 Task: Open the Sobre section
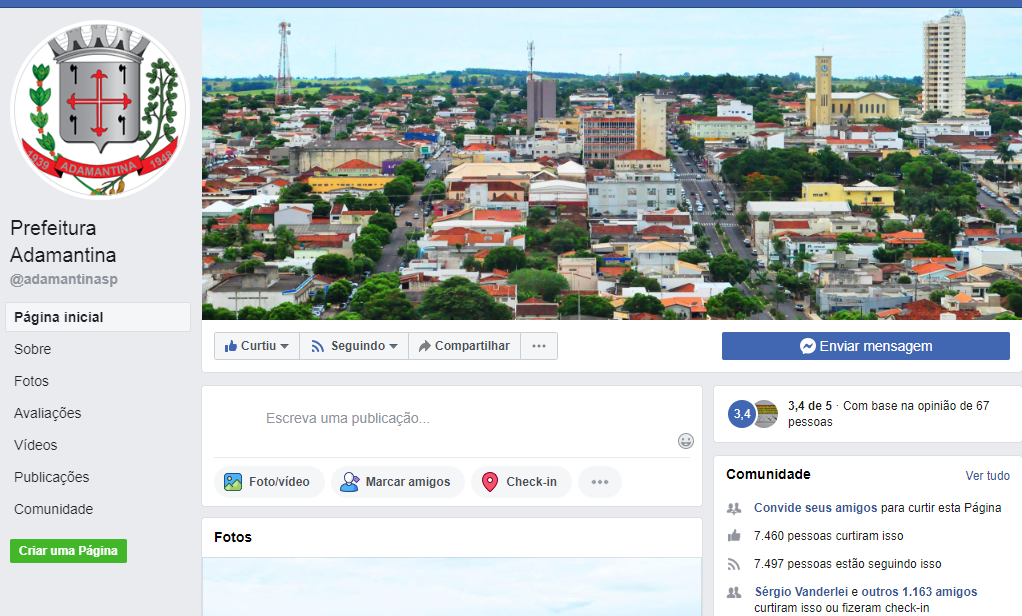pyautogui.click(x=33, y=349)
